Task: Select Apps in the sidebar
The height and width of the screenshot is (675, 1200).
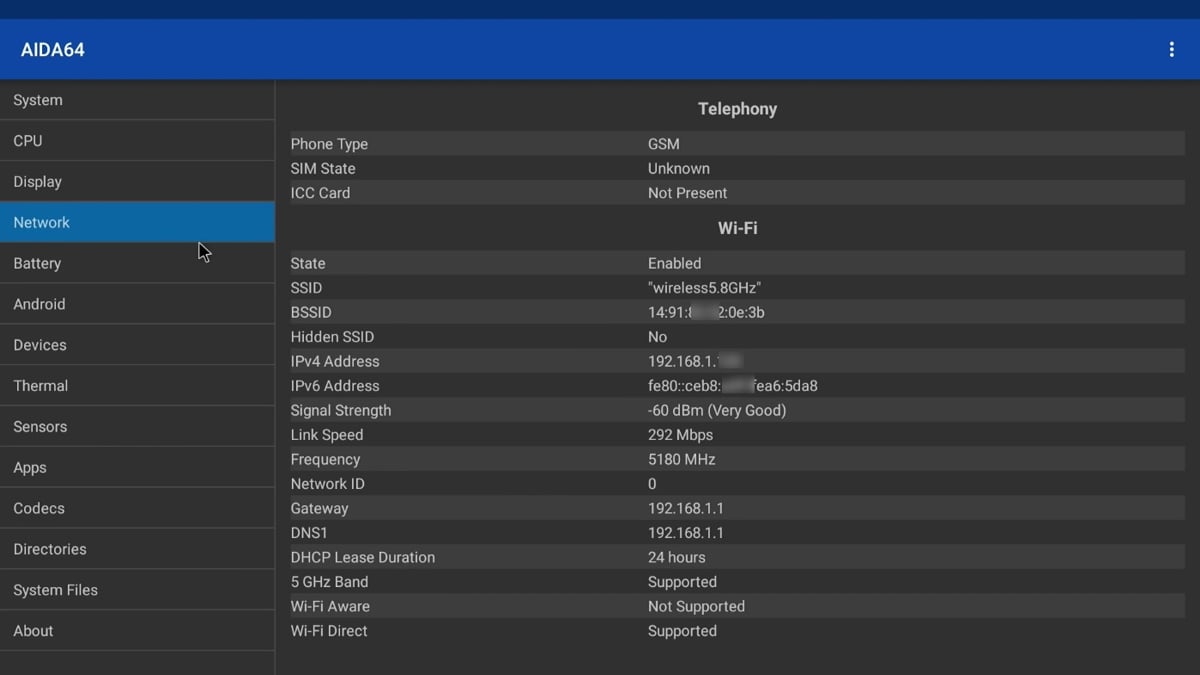Action: [x=137, y=468]
